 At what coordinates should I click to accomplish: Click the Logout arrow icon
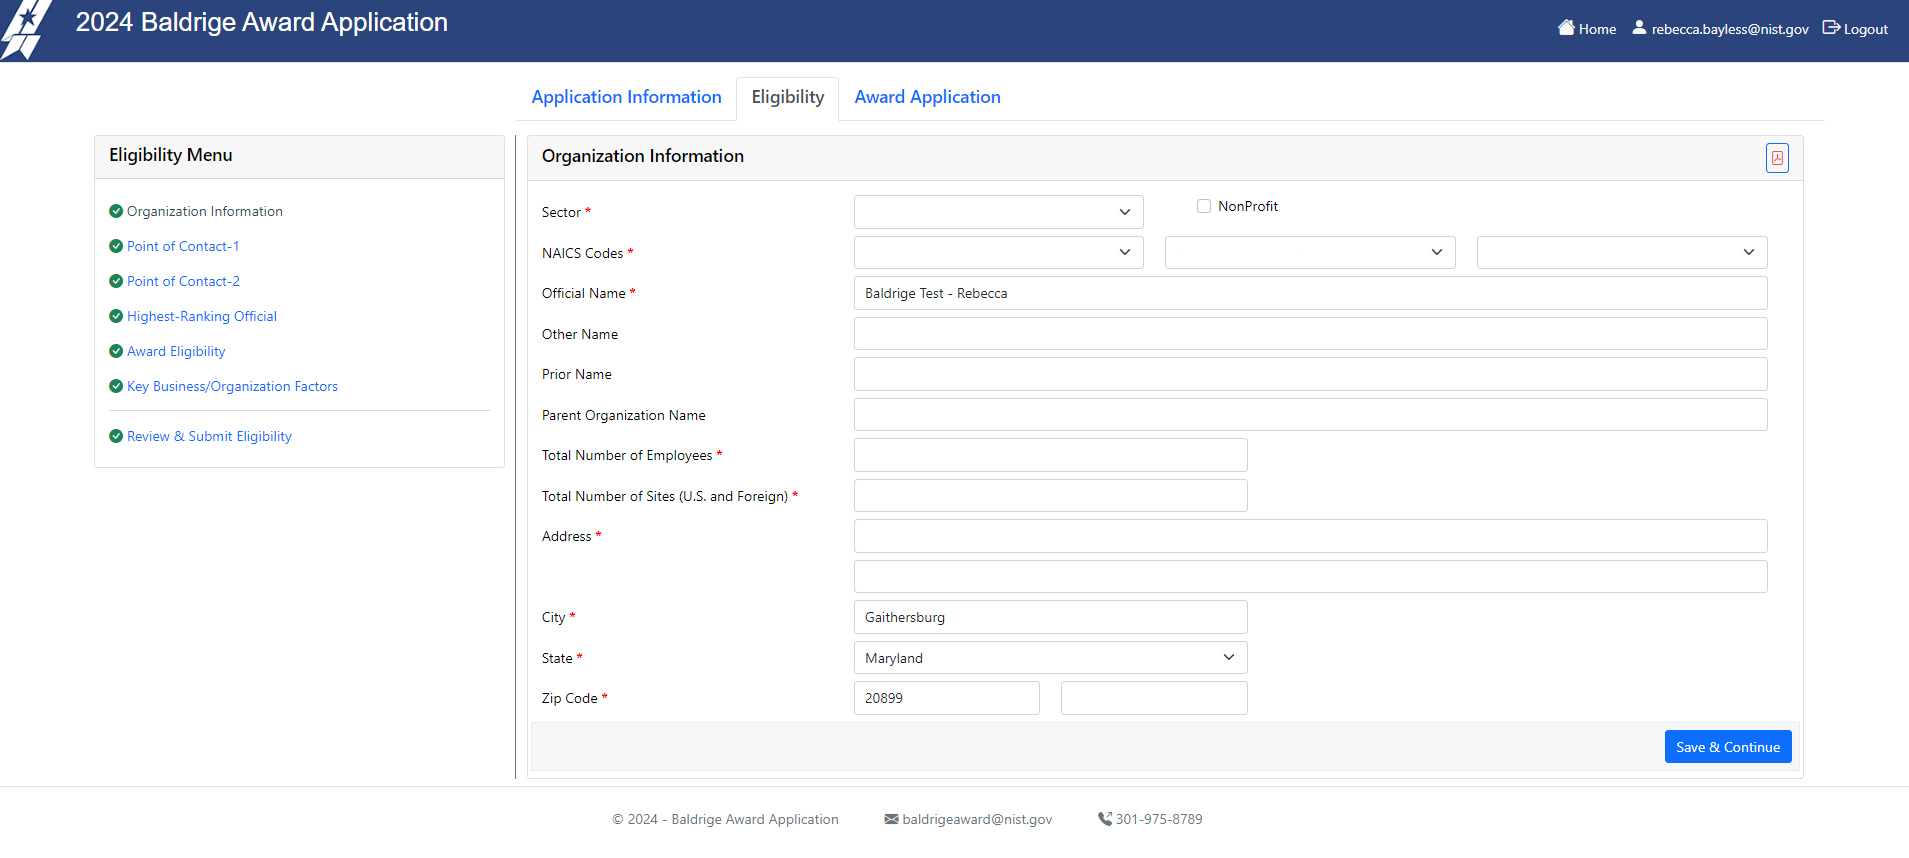1831,28
